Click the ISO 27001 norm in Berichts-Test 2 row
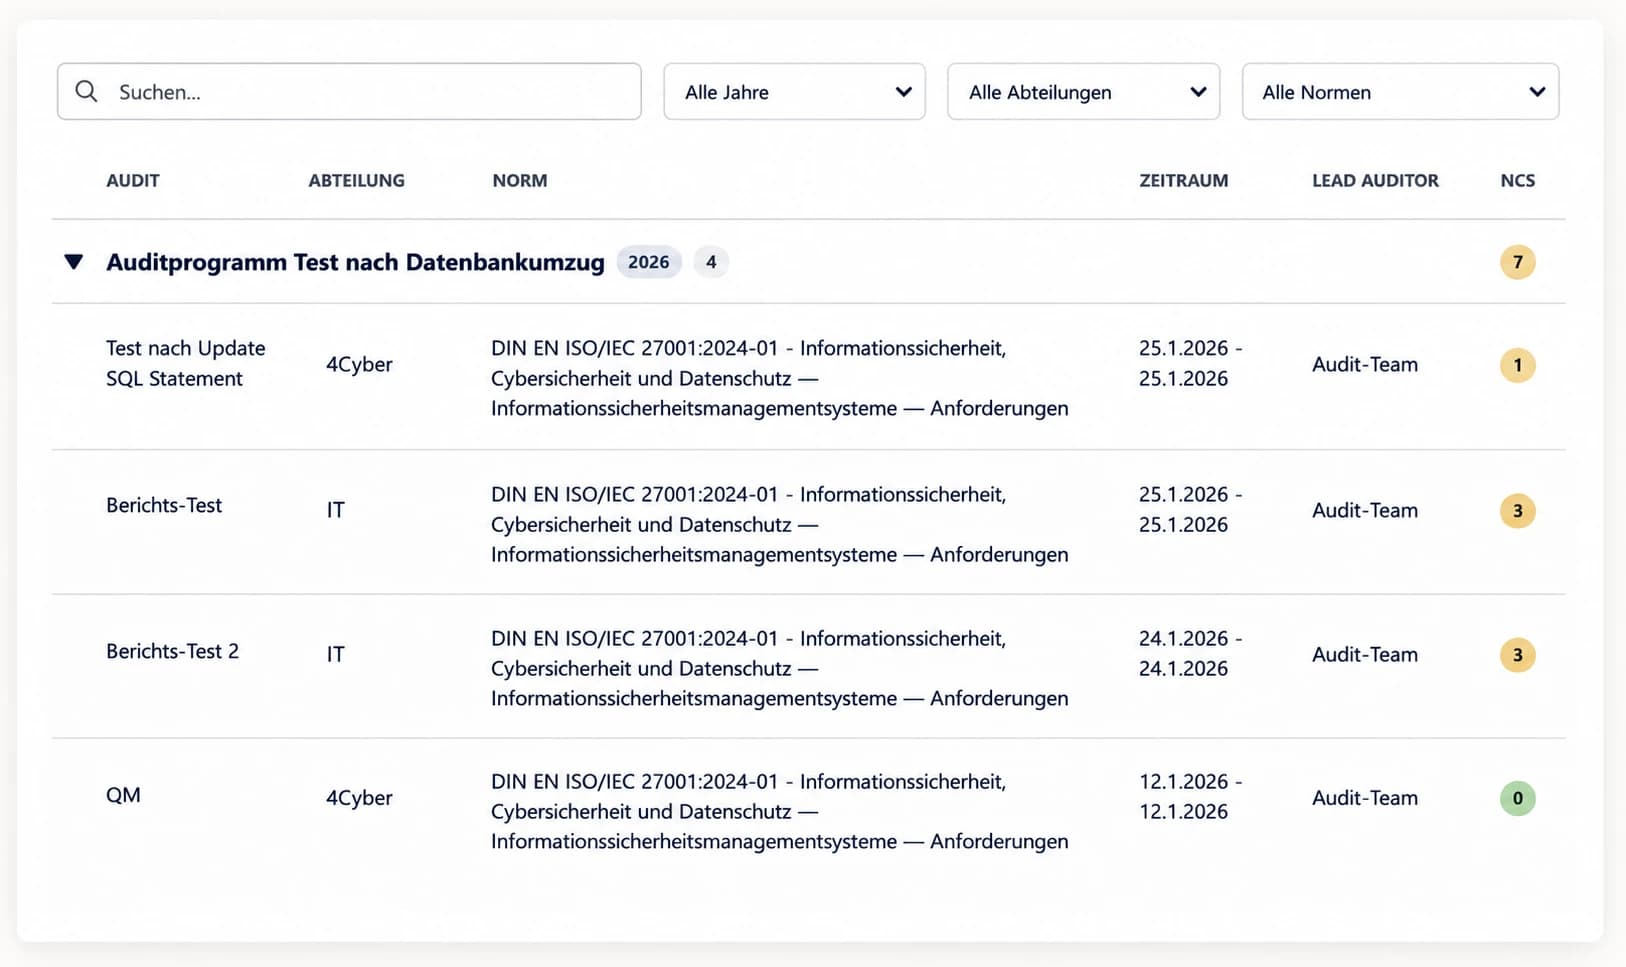Image resolution: width=1626 pixels, height=967 pixels. pyautogui.click(x=780, y=668)
